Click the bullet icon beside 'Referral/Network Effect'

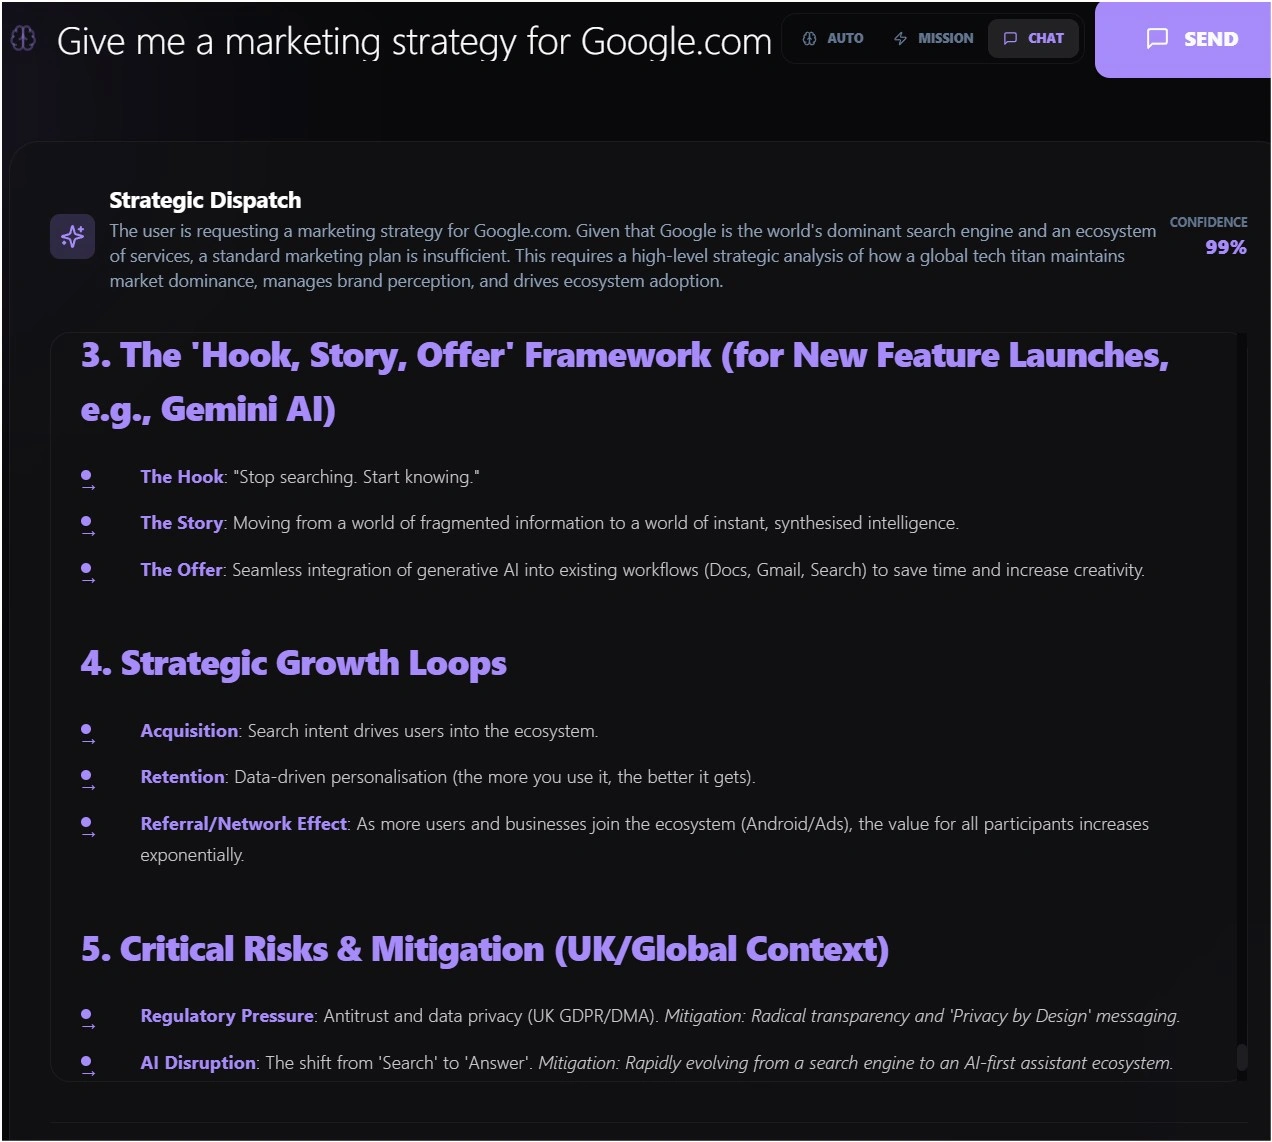click(x=88, y=827)
